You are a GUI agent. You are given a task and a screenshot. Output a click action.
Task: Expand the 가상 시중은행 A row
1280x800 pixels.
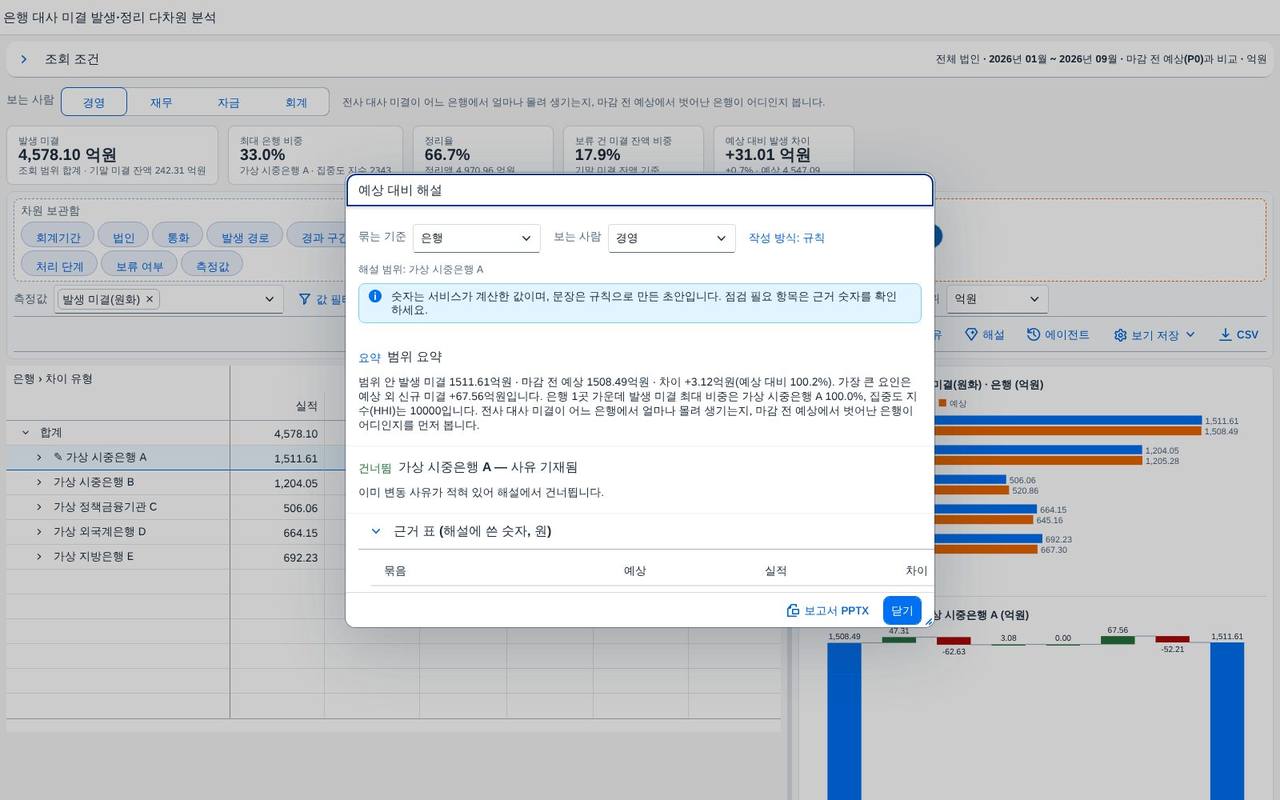click(39, 457)
